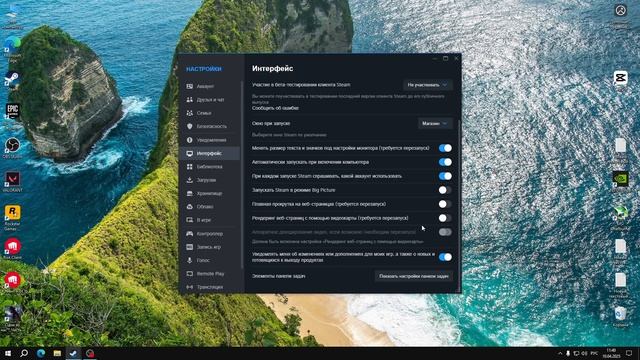This screenshot has height=360, width=640.
Task: Select the highlighted Интерфейс section
Action: (210, 153)
